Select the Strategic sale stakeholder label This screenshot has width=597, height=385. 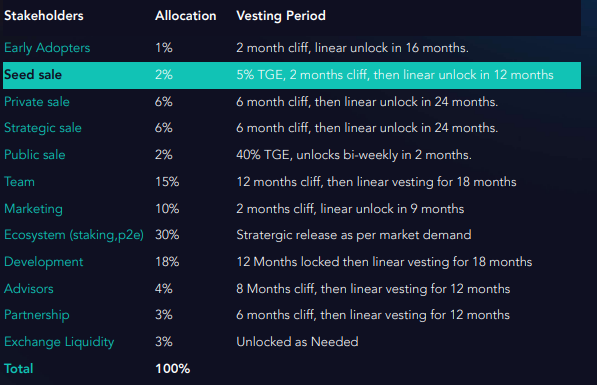click(x=43, y=128)
